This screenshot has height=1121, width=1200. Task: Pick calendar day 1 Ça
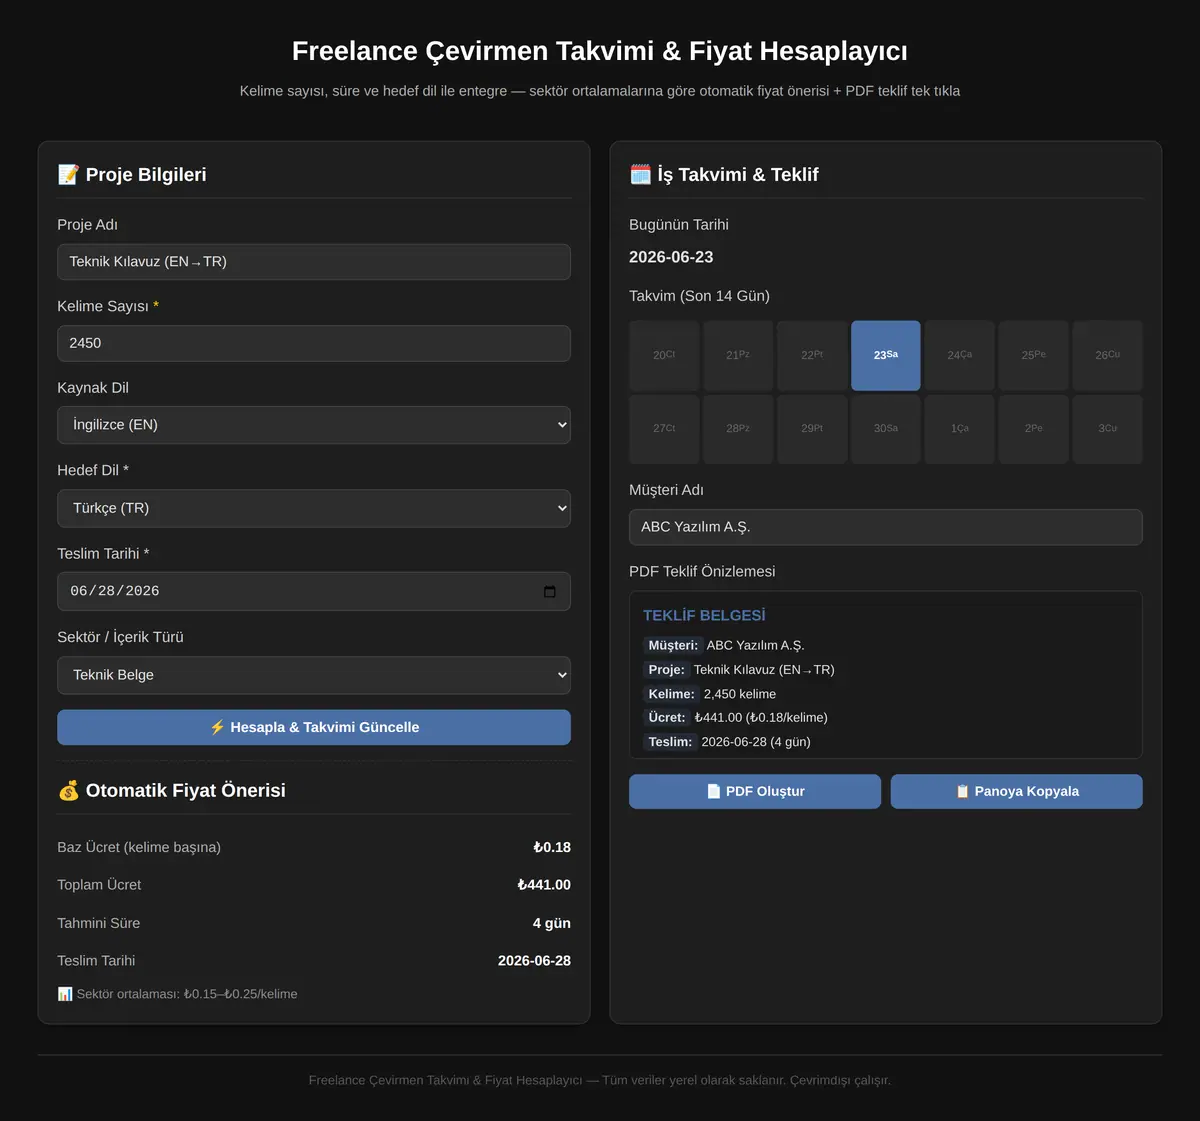960,428
